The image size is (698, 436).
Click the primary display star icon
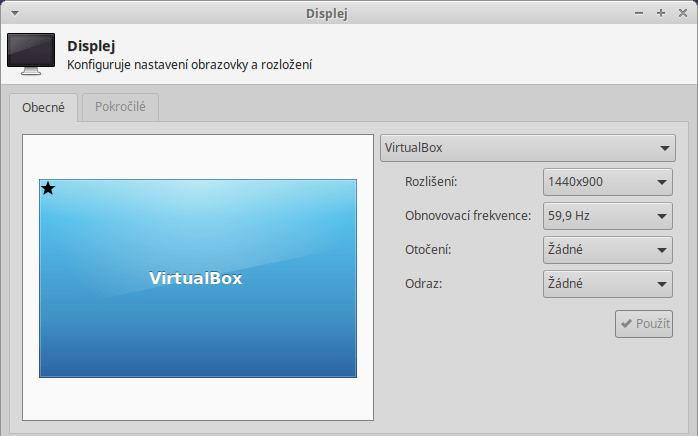click(48, 188)
